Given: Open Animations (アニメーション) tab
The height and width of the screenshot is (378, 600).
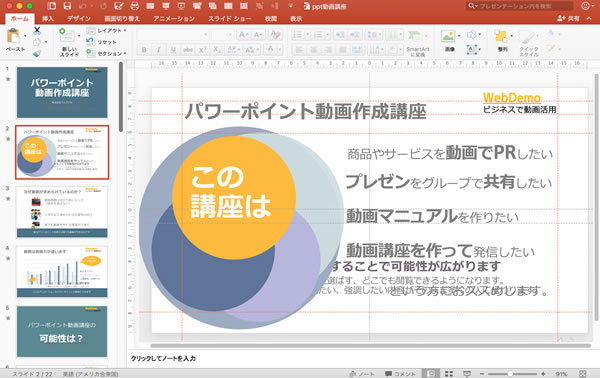Looking at the screenshot, I should (174, 18).
